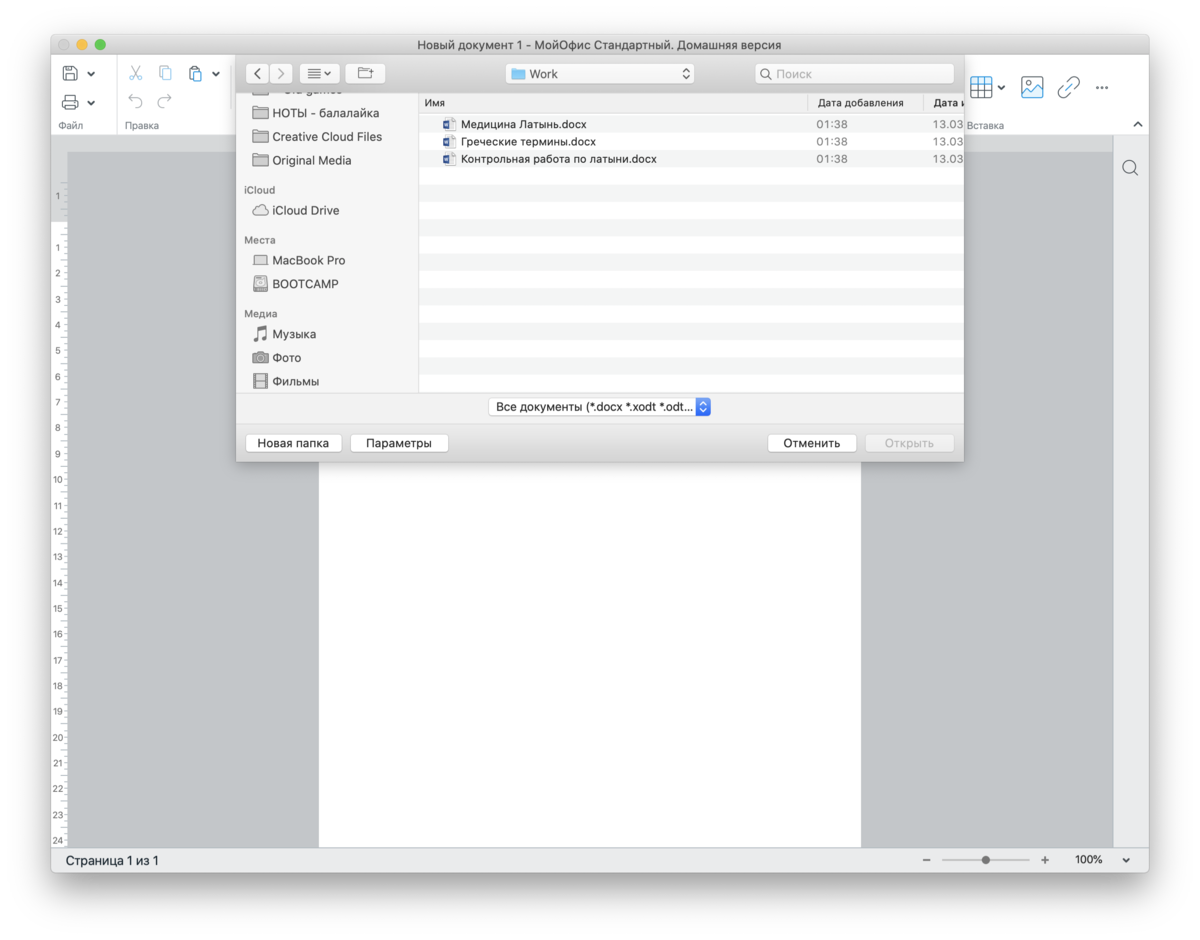Open the search magnifier in right sidebar
The image size is (1200, 940).
(x=1130, y=168)
